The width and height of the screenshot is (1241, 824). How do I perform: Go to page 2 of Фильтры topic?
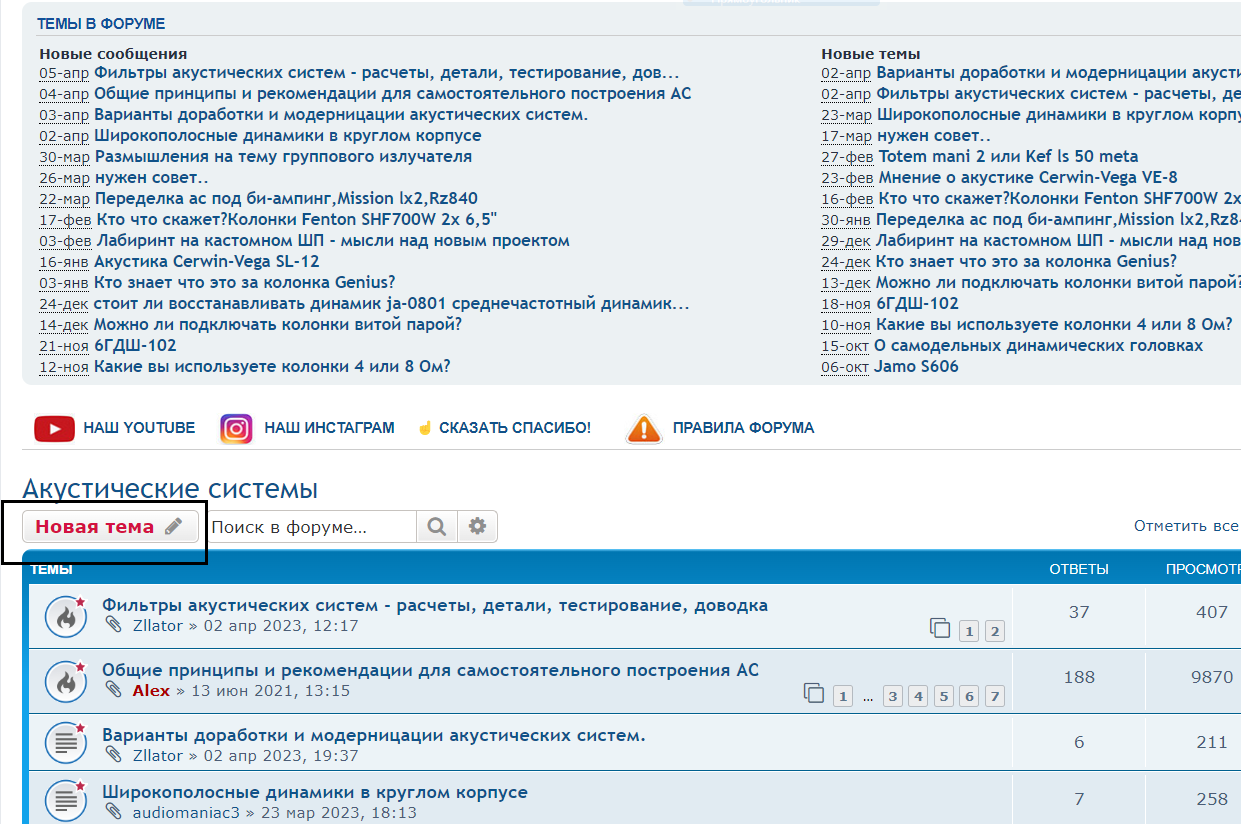994,631
